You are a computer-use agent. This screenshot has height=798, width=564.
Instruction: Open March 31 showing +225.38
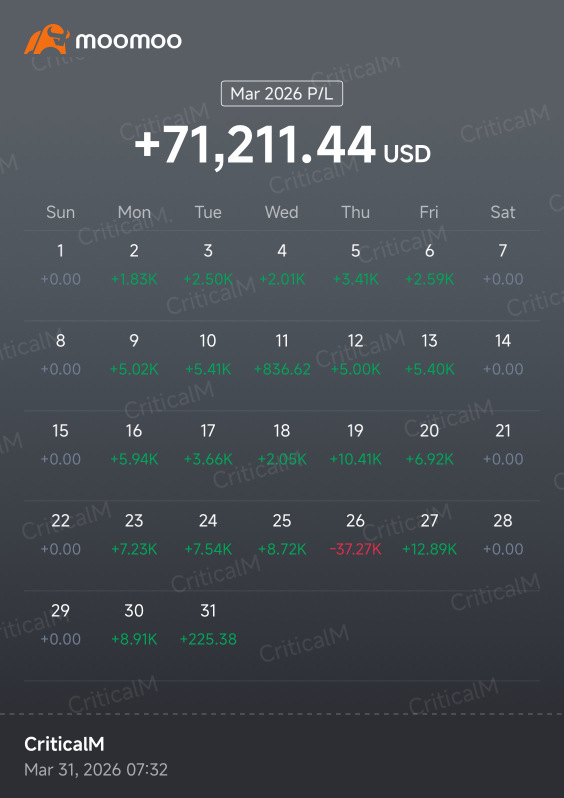[x=208, y=624]
